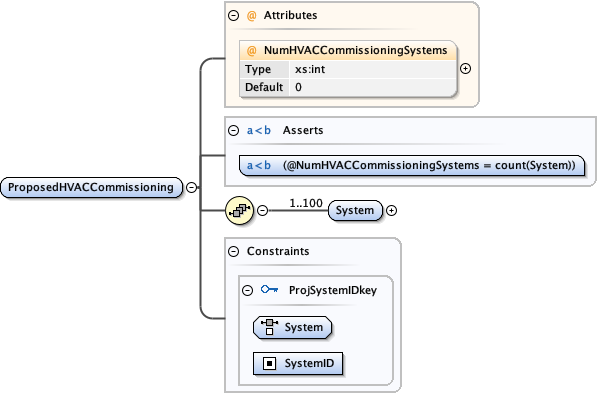Select the ProposedHVACCommissioning element

92,187
